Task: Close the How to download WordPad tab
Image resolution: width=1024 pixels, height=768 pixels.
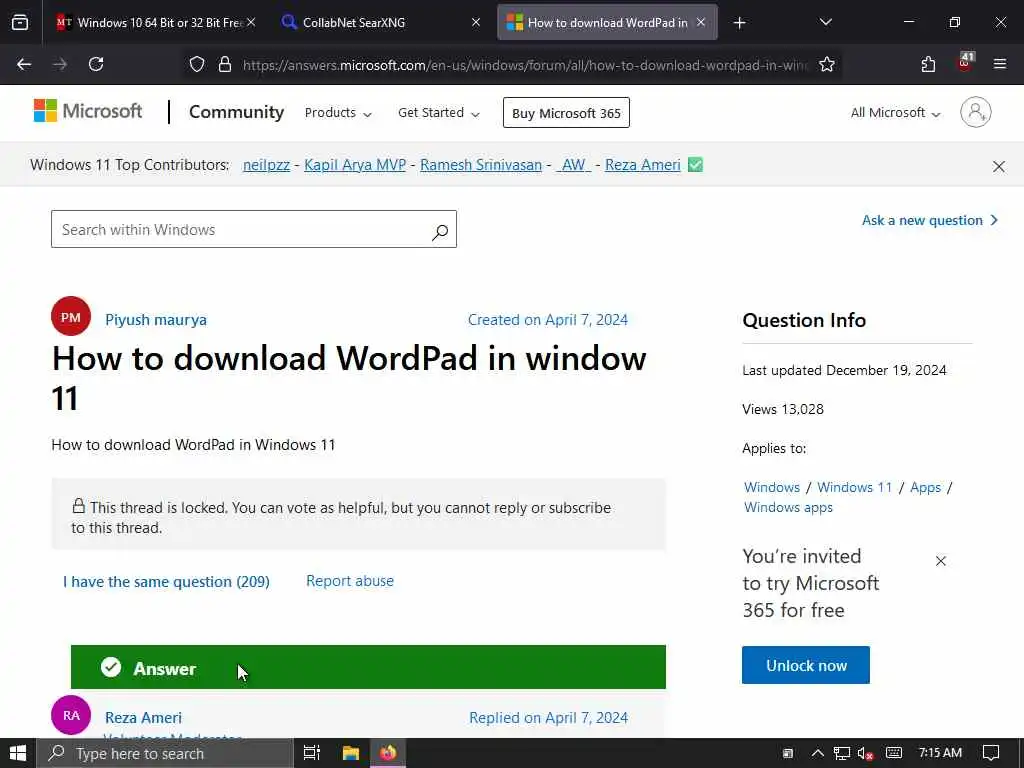Action: point(701,22)
